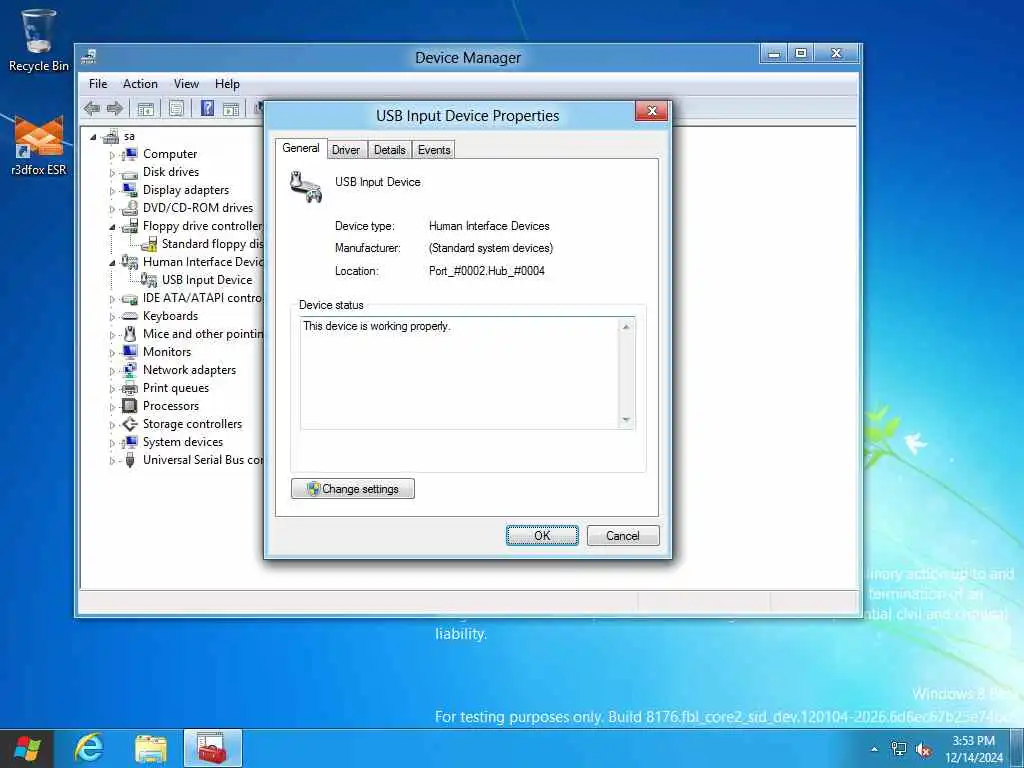Collapse the Human Interface Devices node

click(112, 263)
